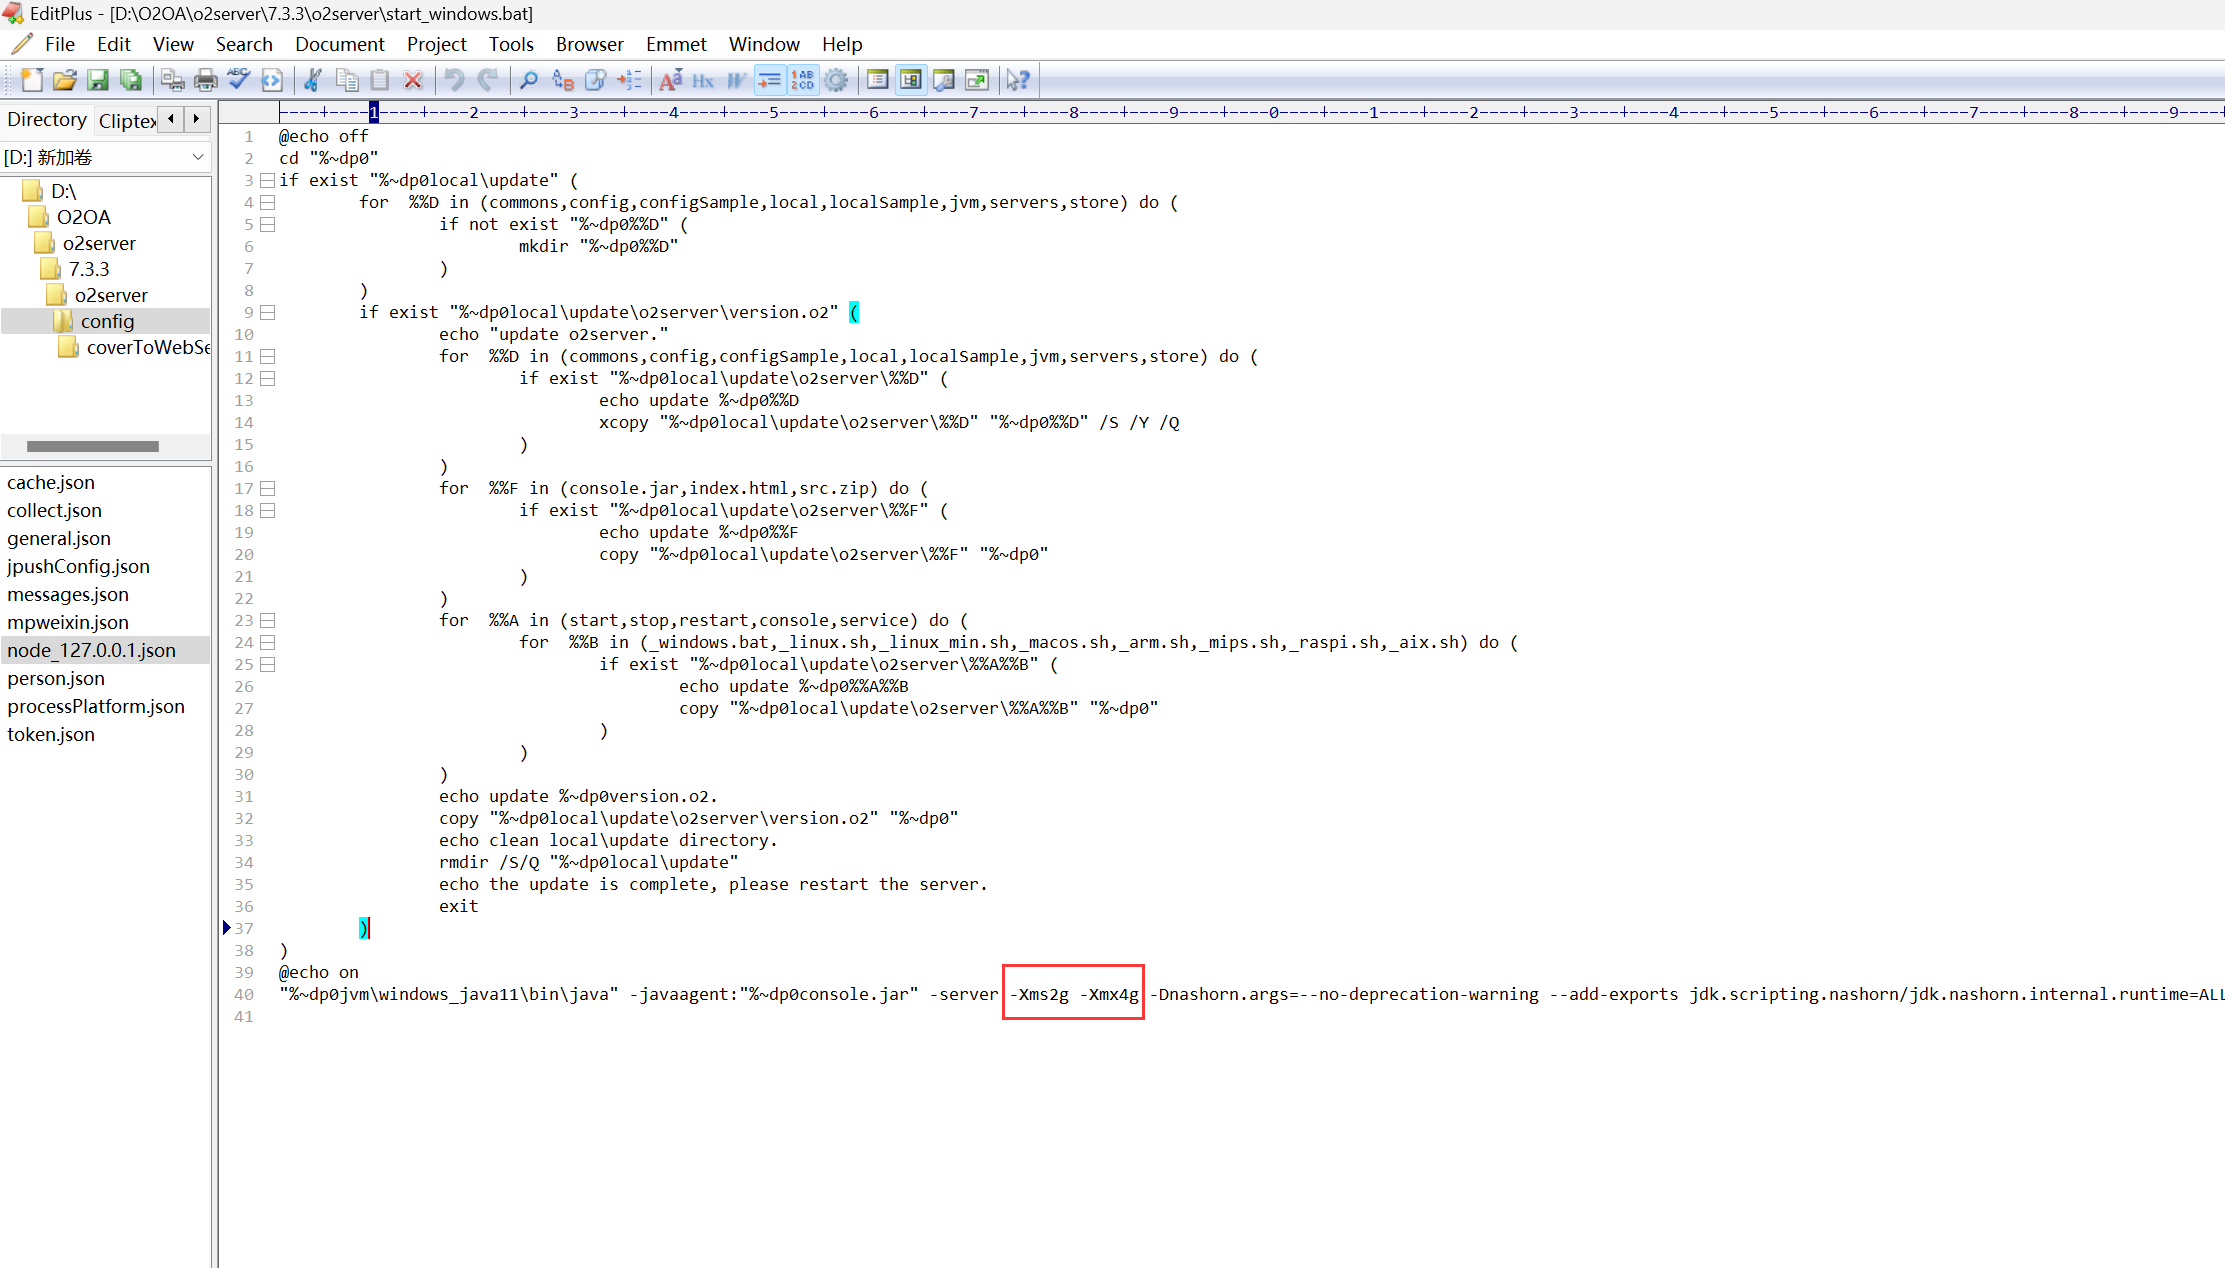
Task: Run Spell check (ABC checkmark icon)
Action: [239, 80]
